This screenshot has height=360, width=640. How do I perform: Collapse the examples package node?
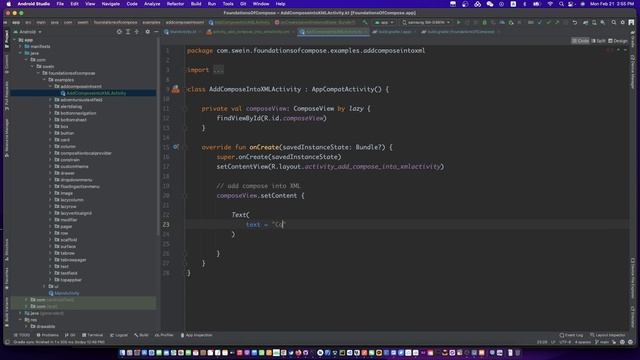click(x=44, y=80)
